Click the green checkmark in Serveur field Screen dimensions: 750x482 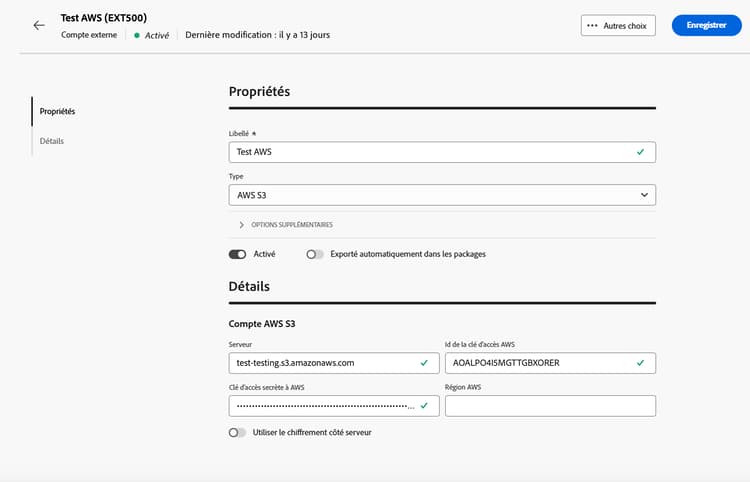[424, 363]
